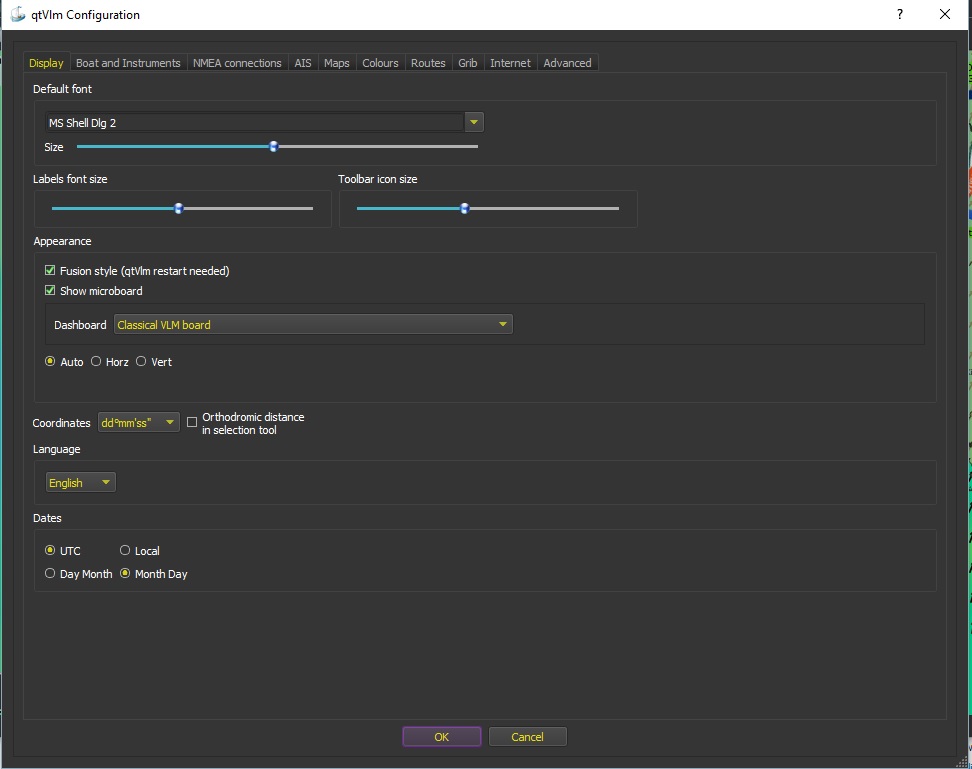Screen dimensions: 972x769
Task: Toggle Fusion style checkbox
Action: (x=50, y=270)
